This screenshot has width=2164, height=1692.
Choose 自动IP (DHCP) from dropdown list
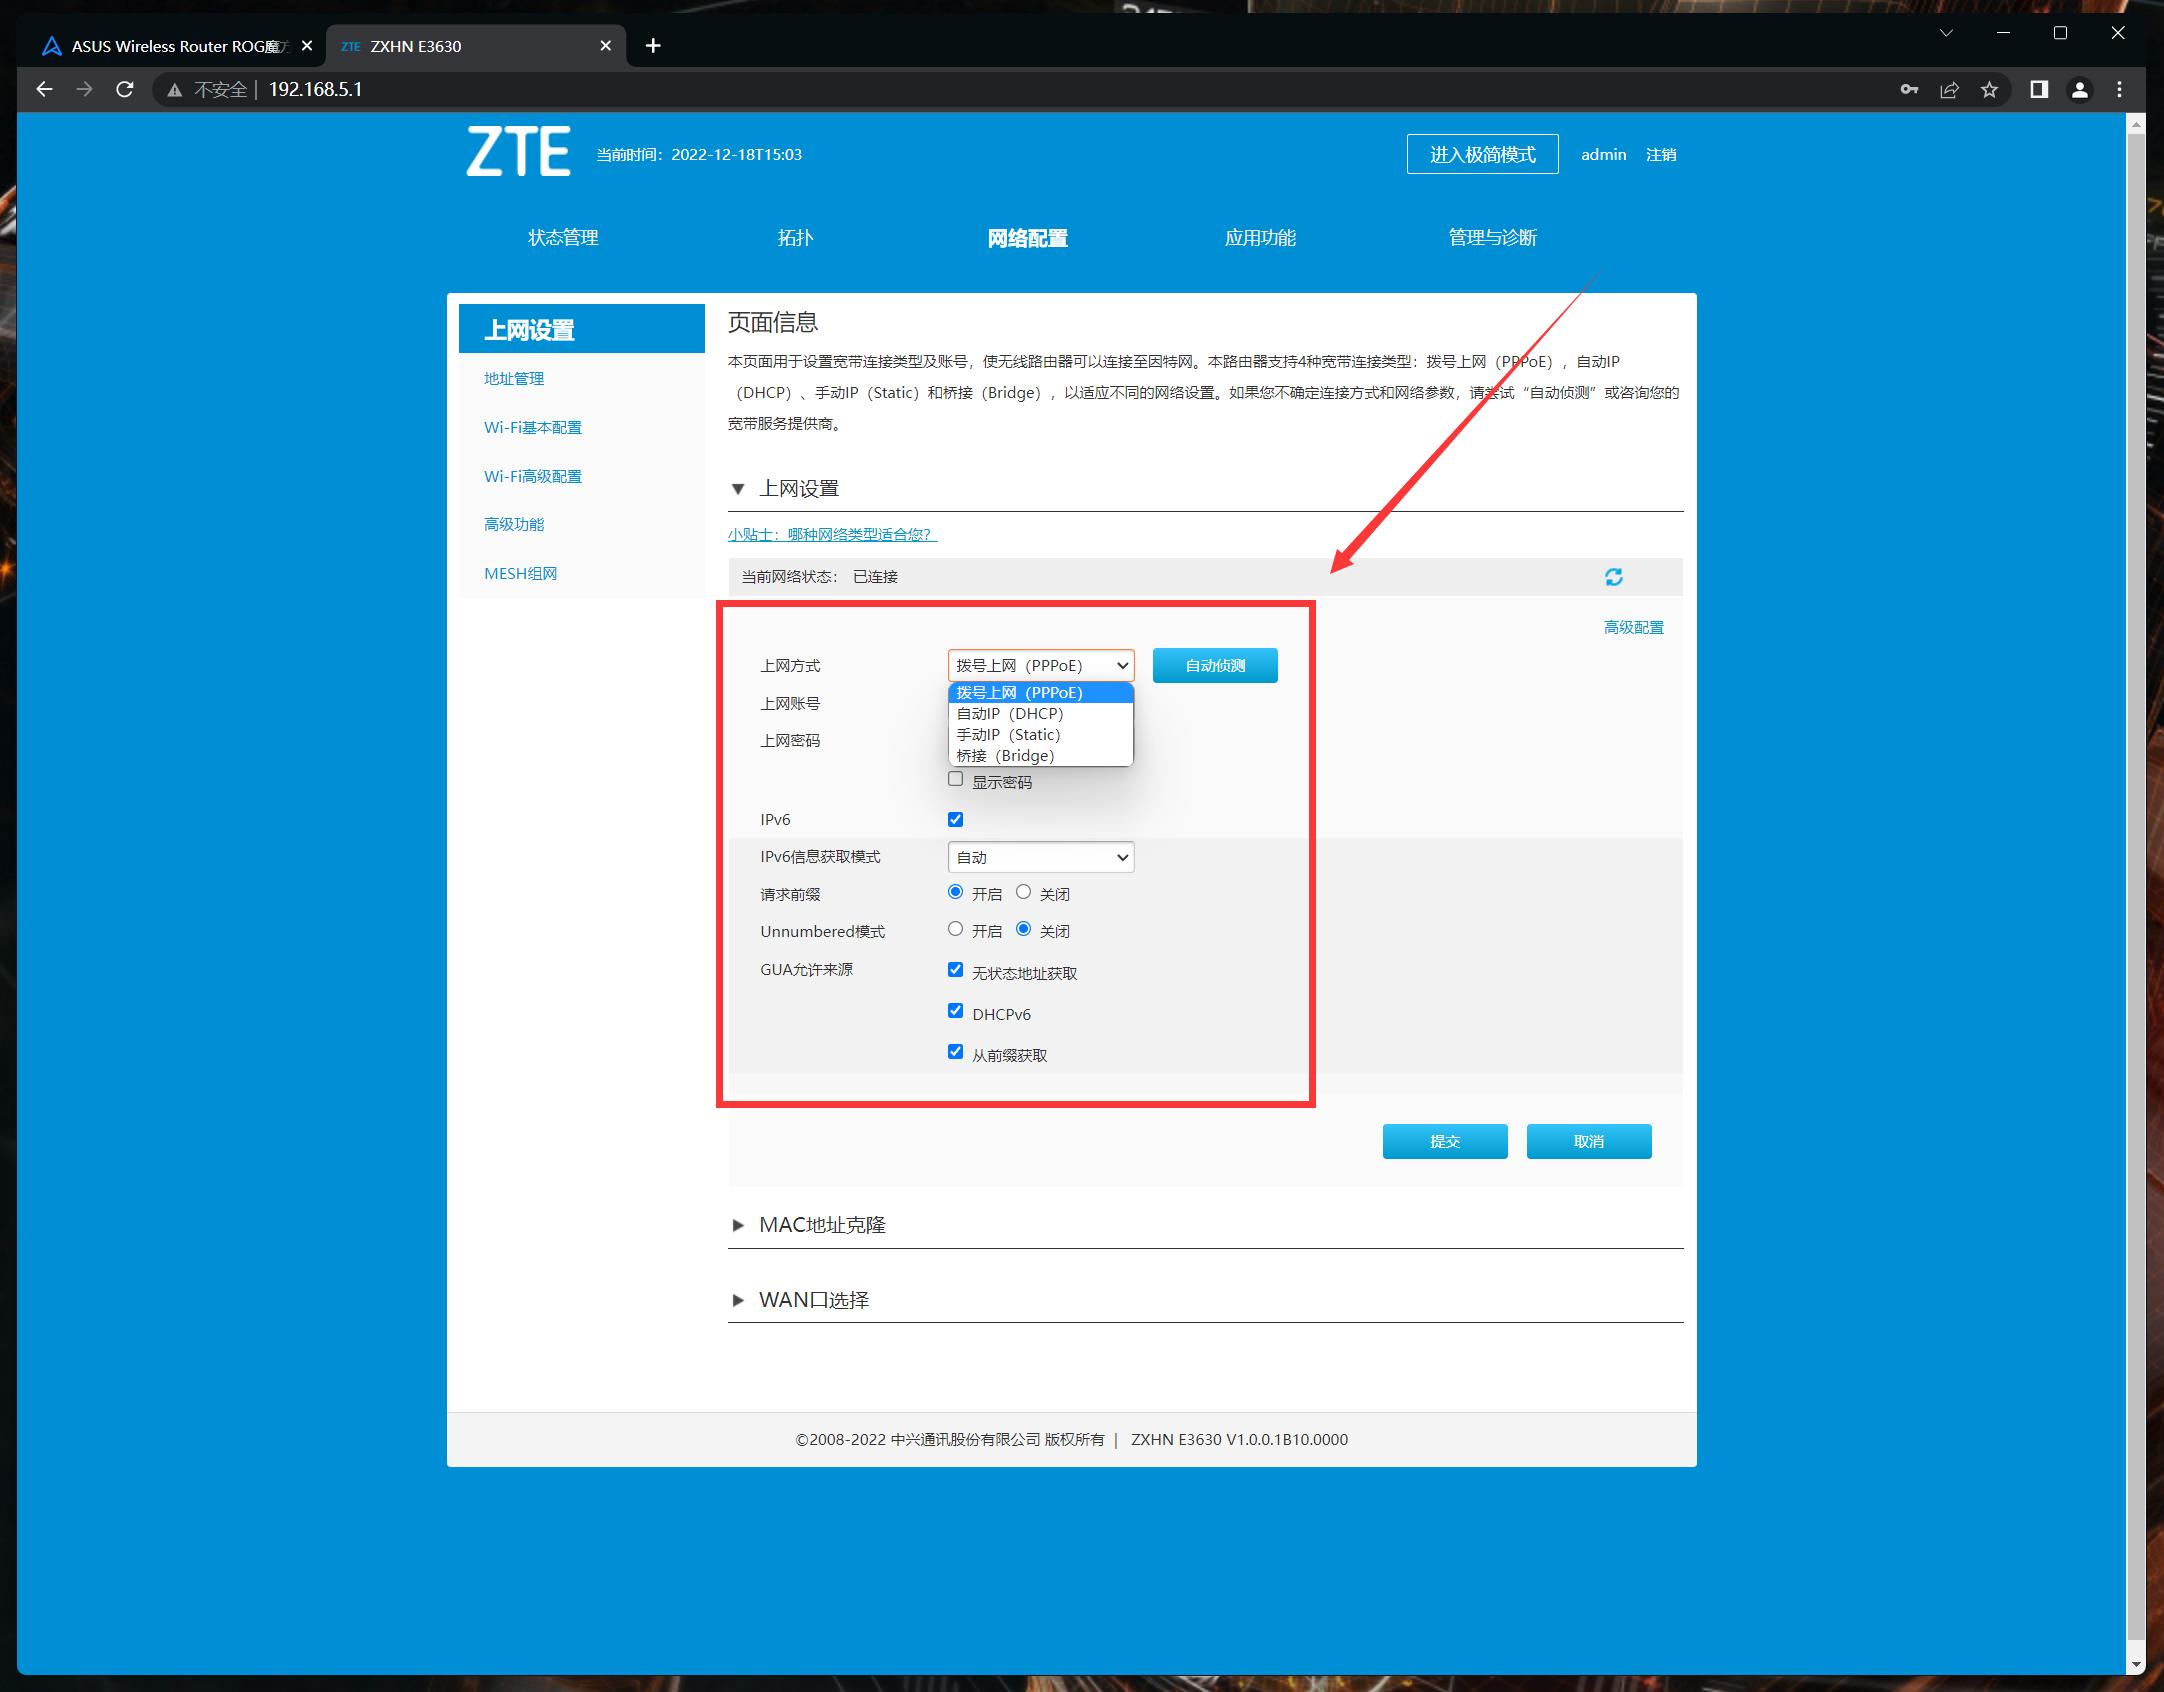1010,714
